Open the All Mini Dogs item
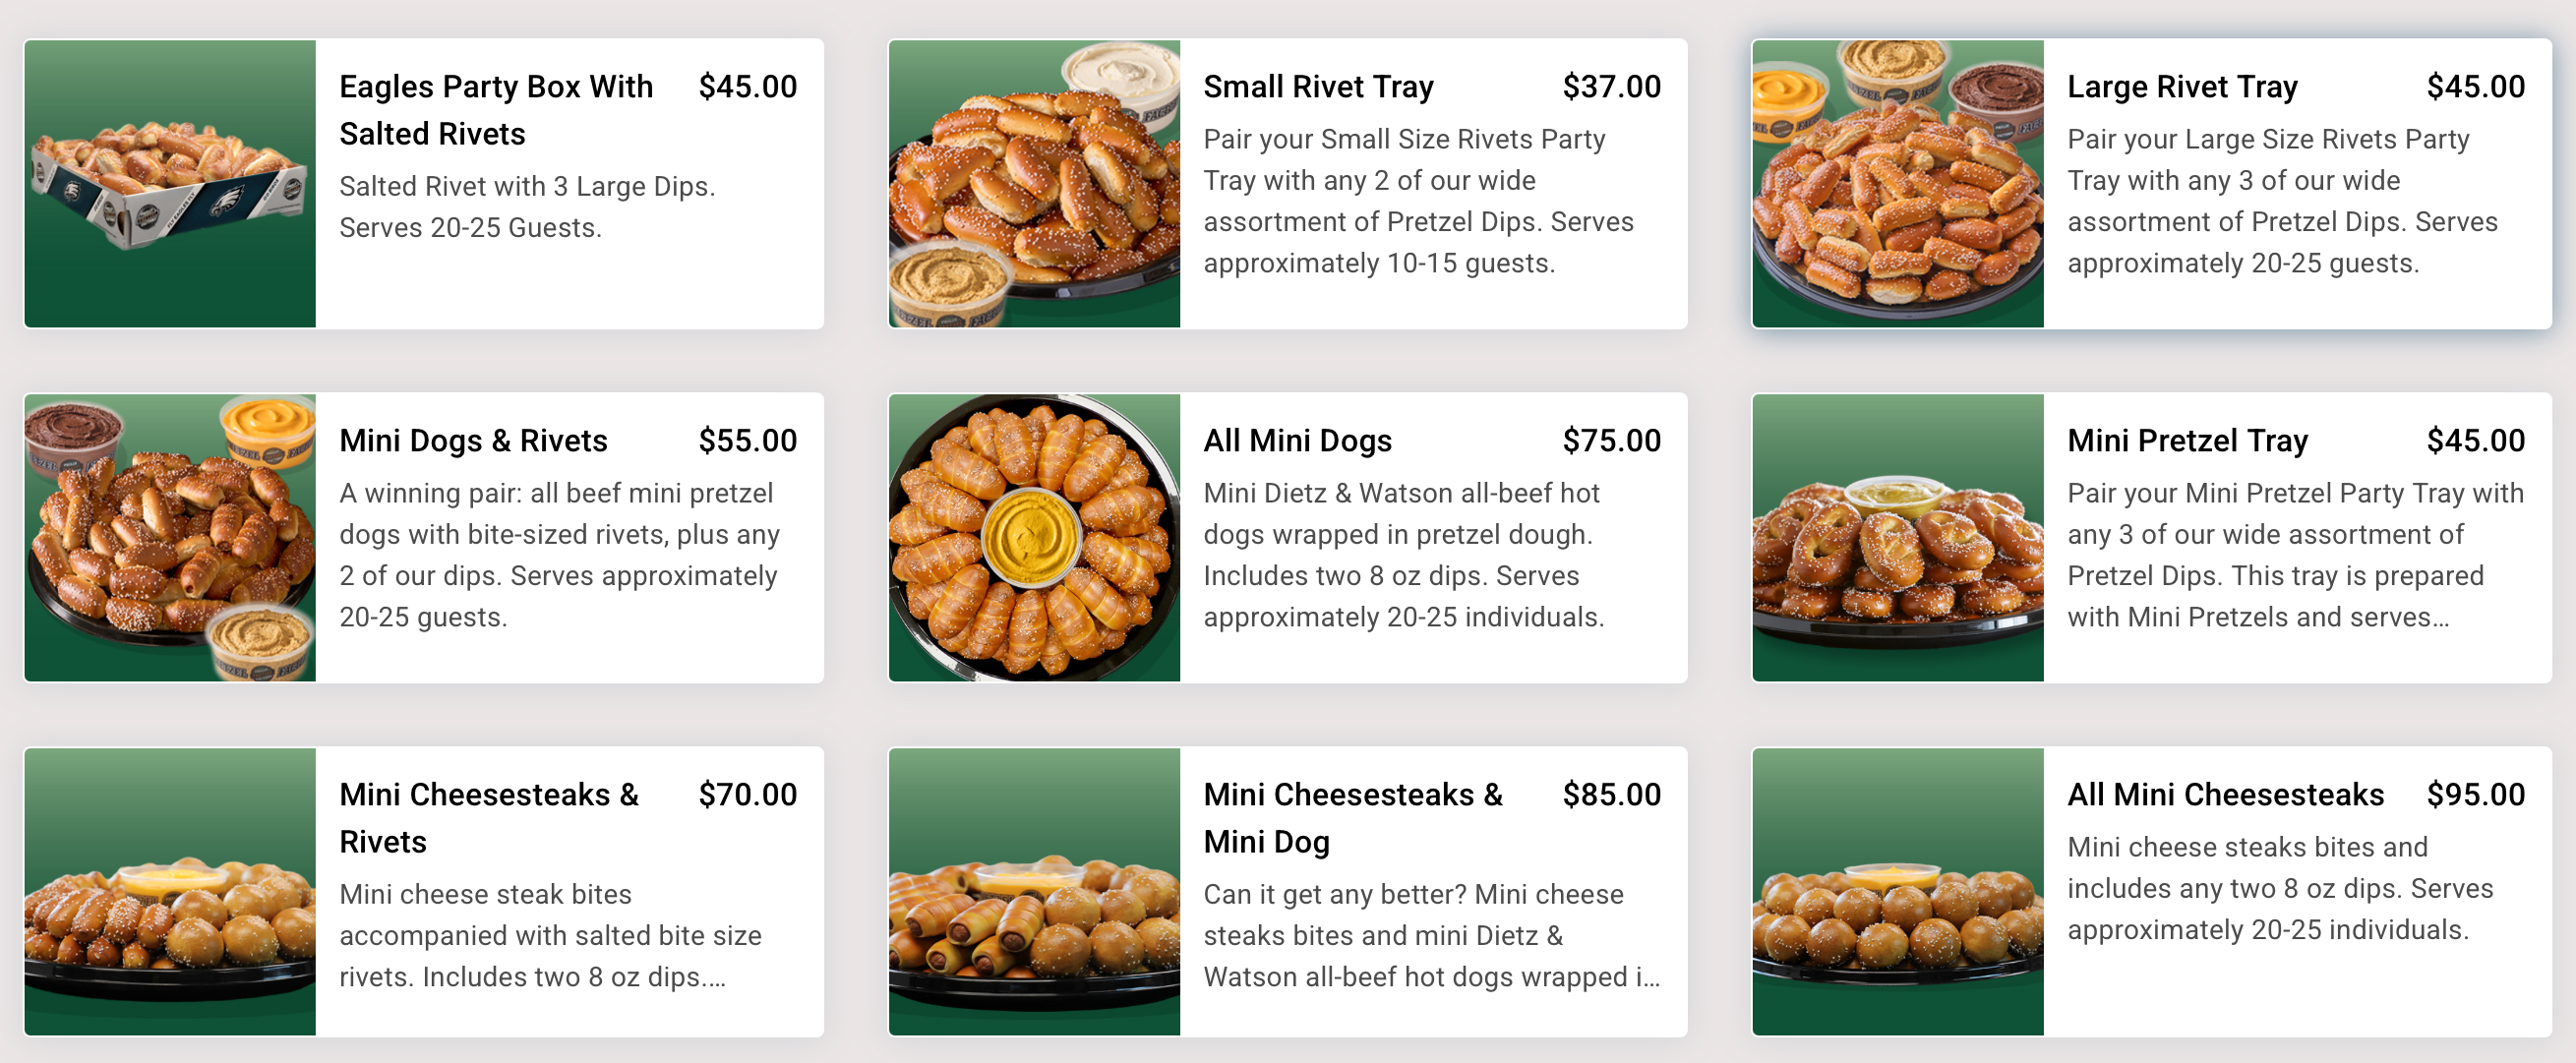This screenshot has height=1063, width=2576. click(x=1298, y=440)
